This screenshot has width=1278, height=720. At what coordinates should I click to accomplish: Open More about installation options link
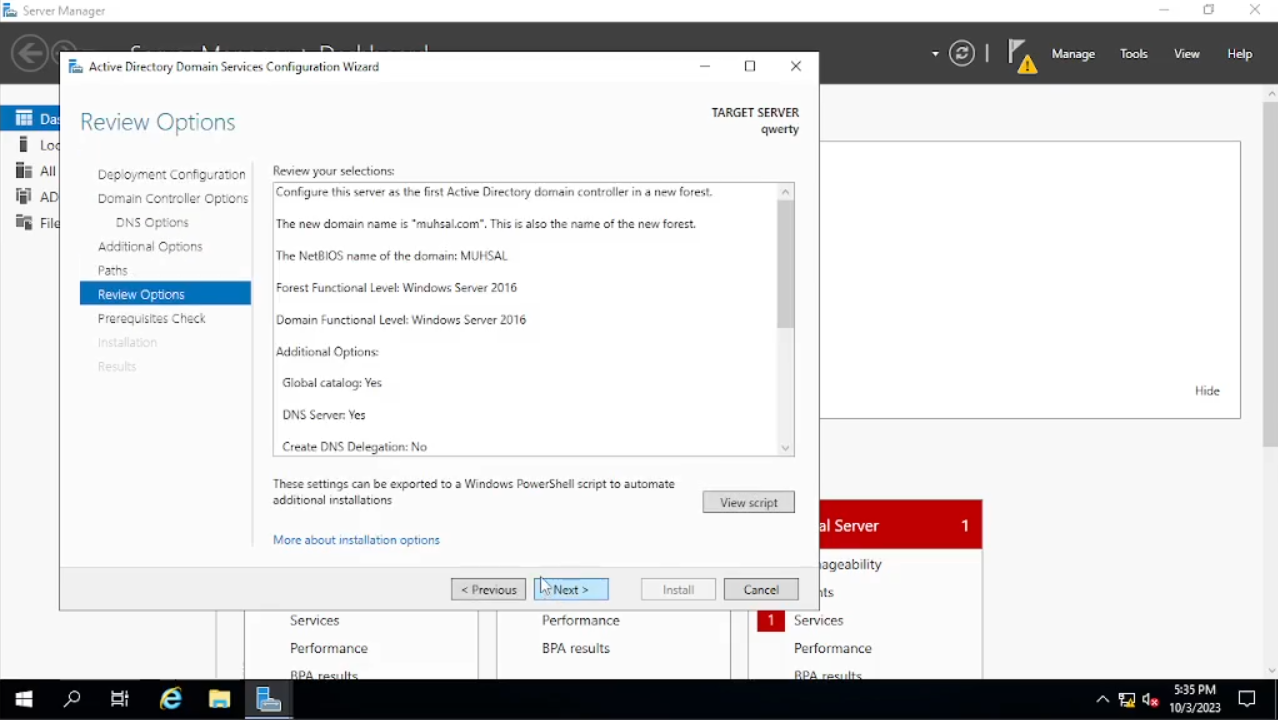(356, 540)
